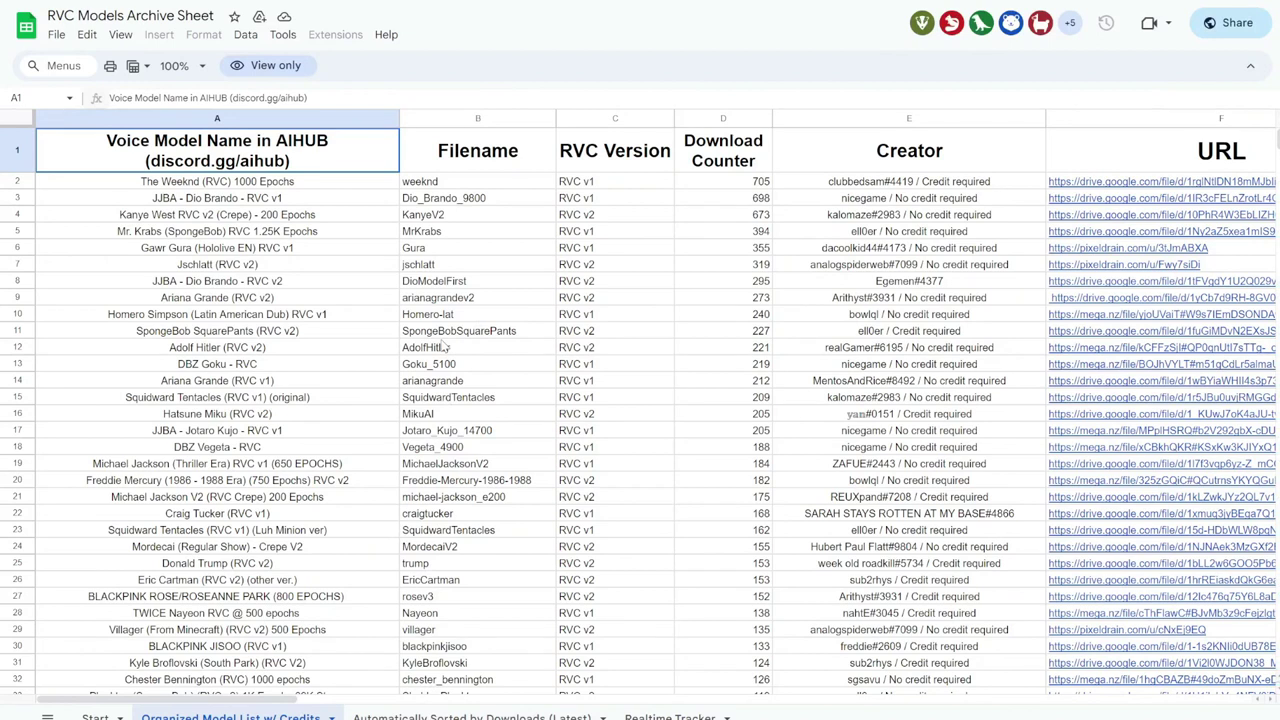Open the Meet call options dropdown arrow
This screenshot has width=1280, height=720.
point(1168,23)
